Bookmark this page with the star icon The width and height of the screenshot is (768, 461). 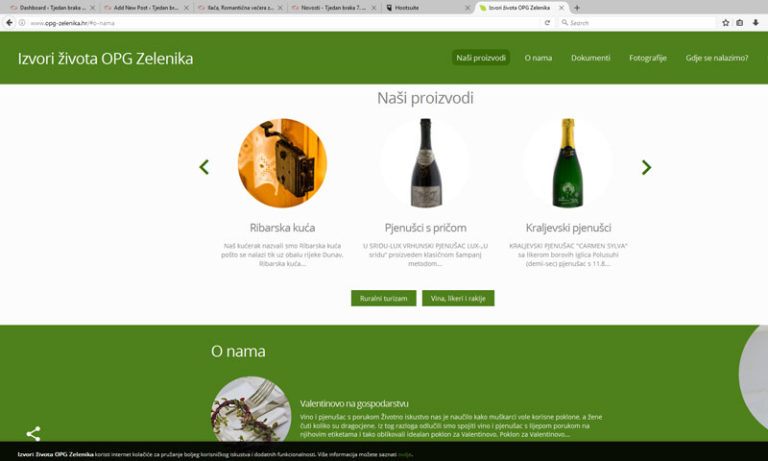point(725,23)
